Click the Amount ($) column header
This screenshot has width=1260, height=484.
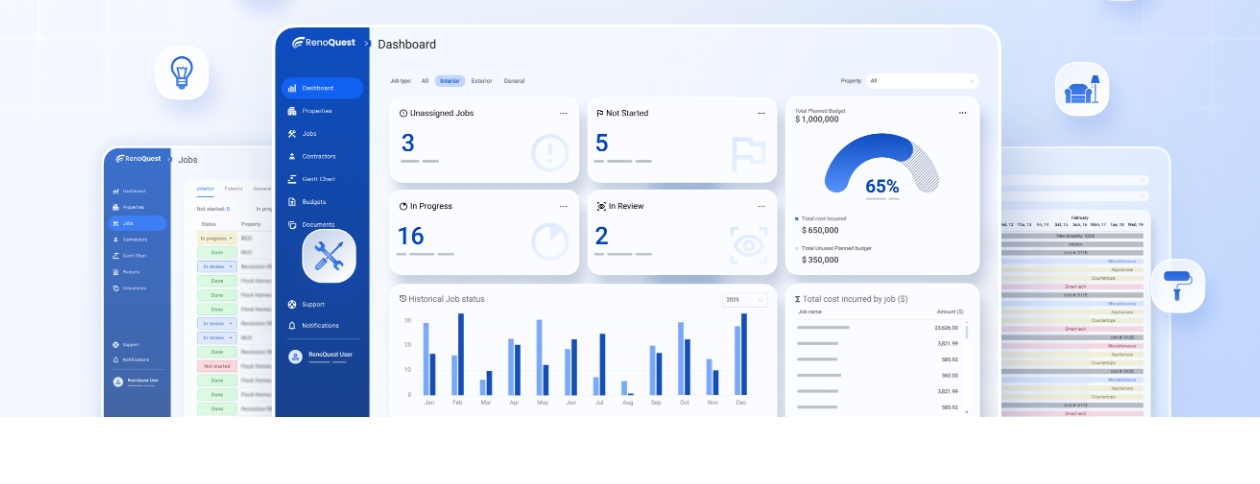(949, 312)
